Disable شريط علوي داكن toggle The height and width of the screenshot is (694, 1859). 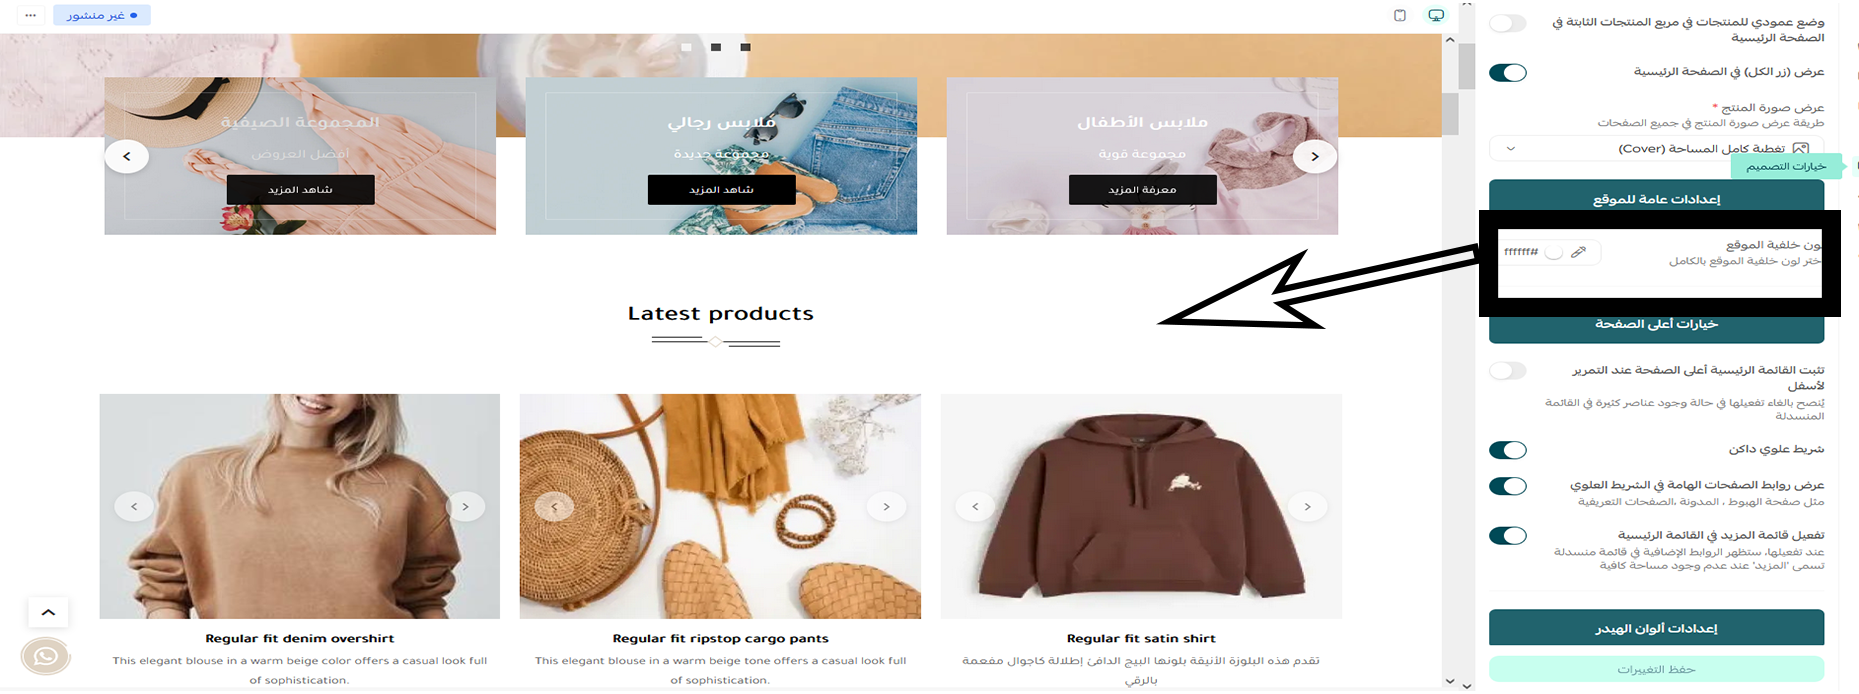pos(1508,450)
